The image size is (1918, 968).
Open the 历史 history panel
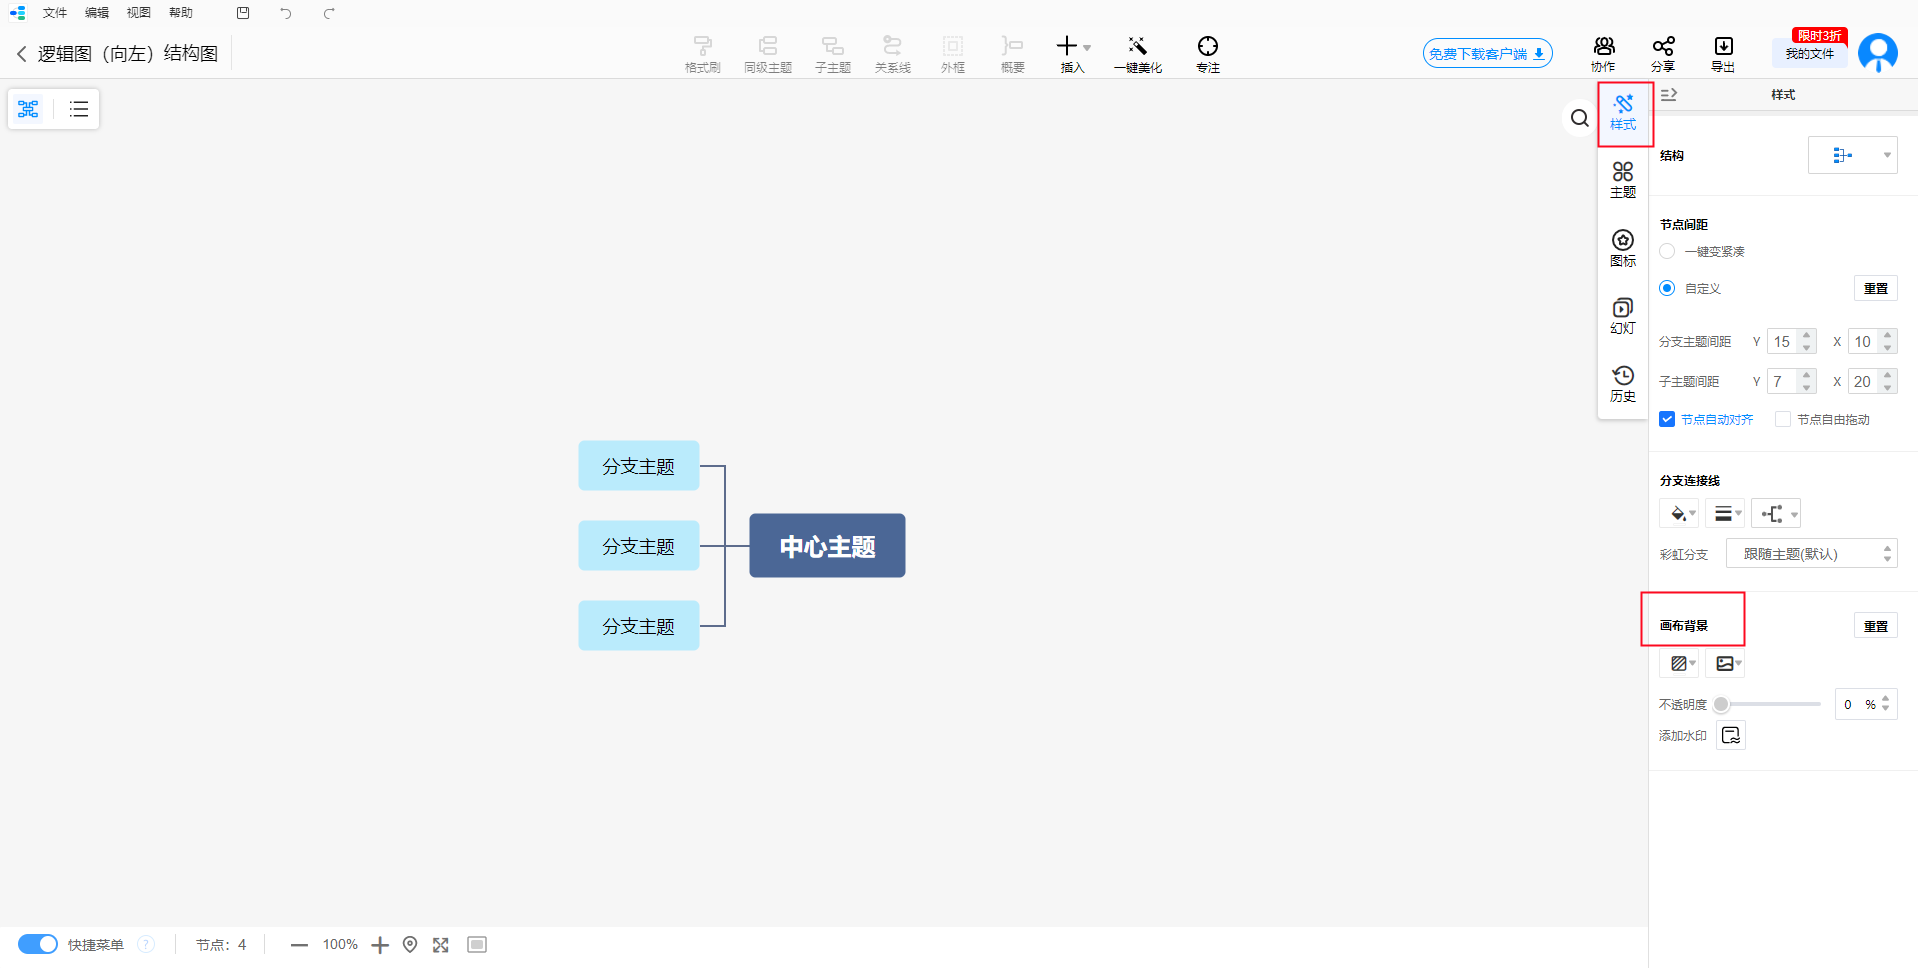[1622, 383]
